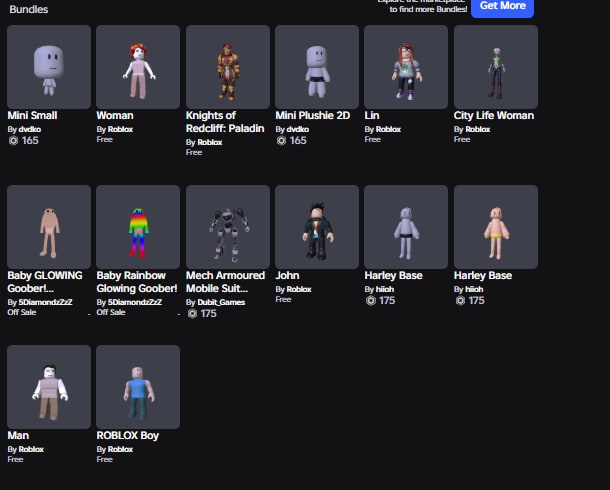
Task: Click the Mini Plushie 2D avatar image
Action: tap(317, 67)
